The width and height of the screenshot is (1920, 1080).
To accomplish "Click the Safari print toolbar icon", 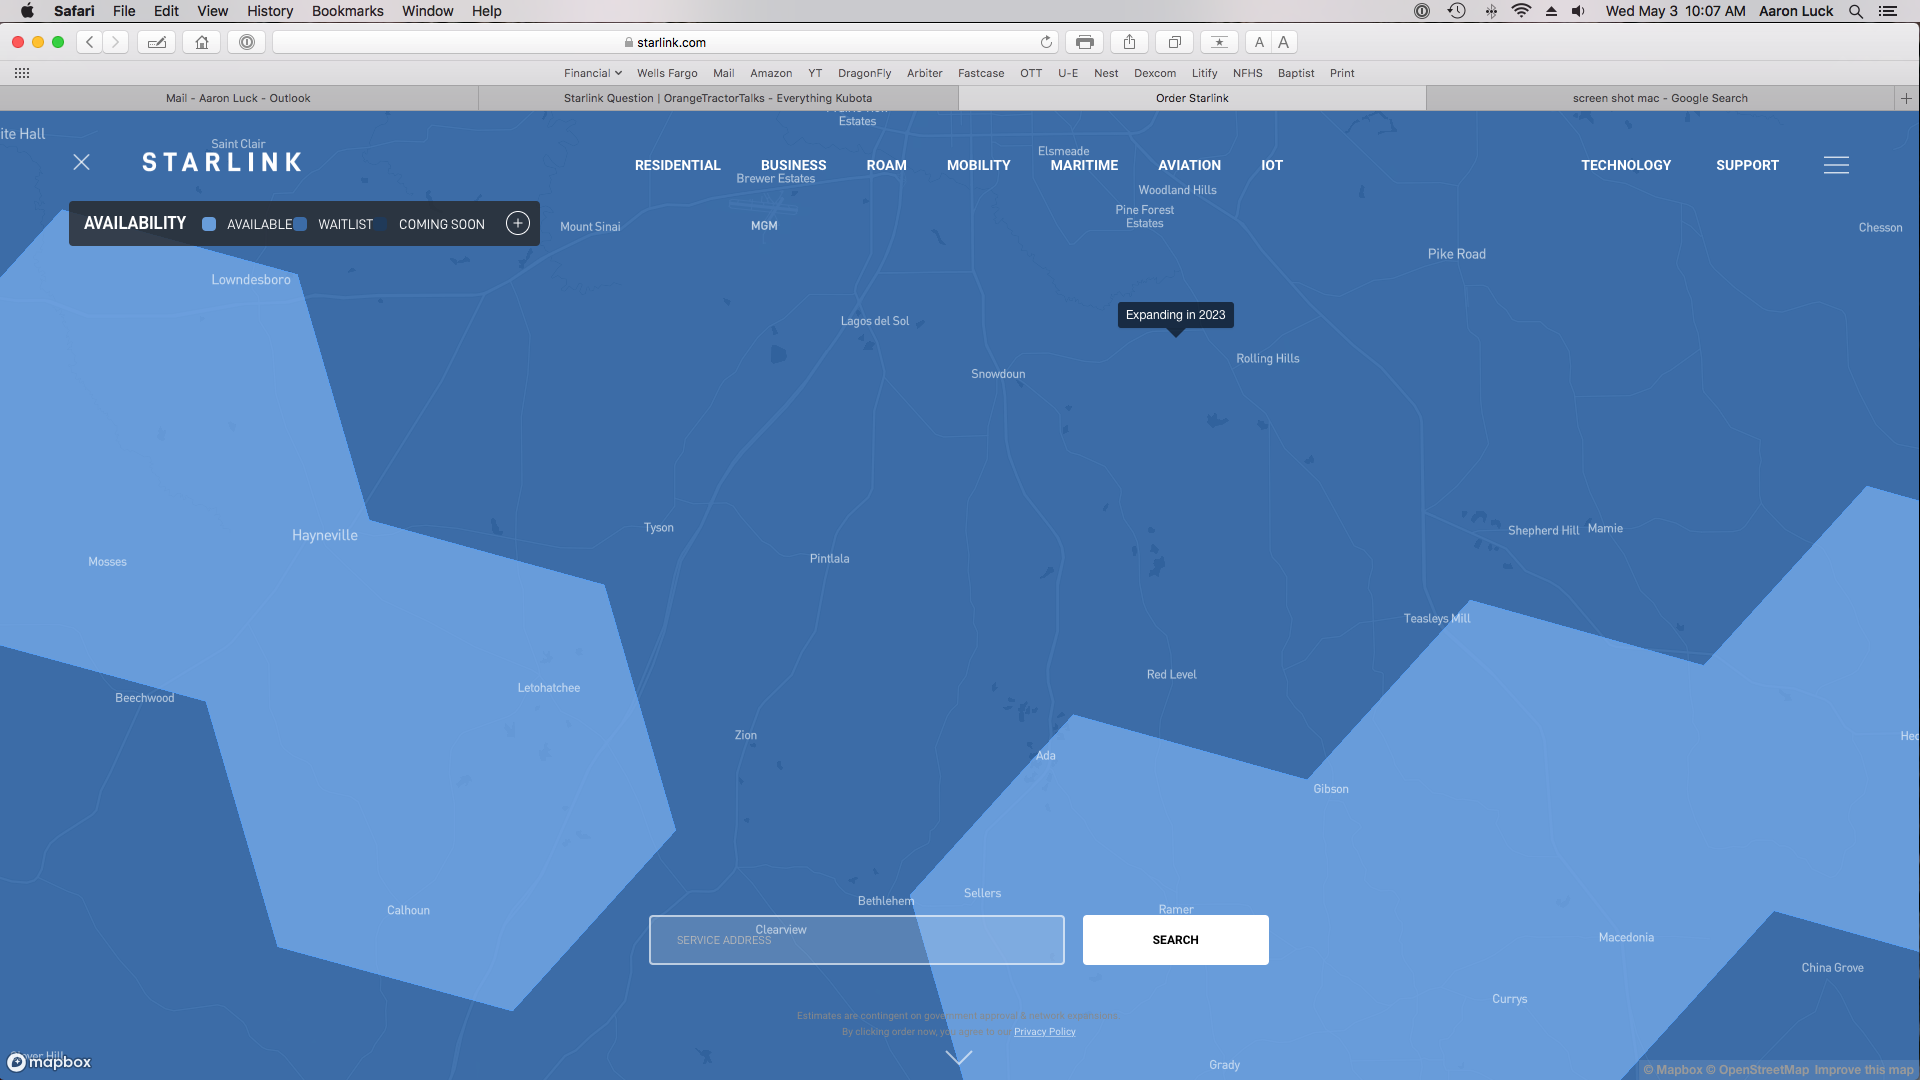I will pyautogui.click(x=1084, y=42).
